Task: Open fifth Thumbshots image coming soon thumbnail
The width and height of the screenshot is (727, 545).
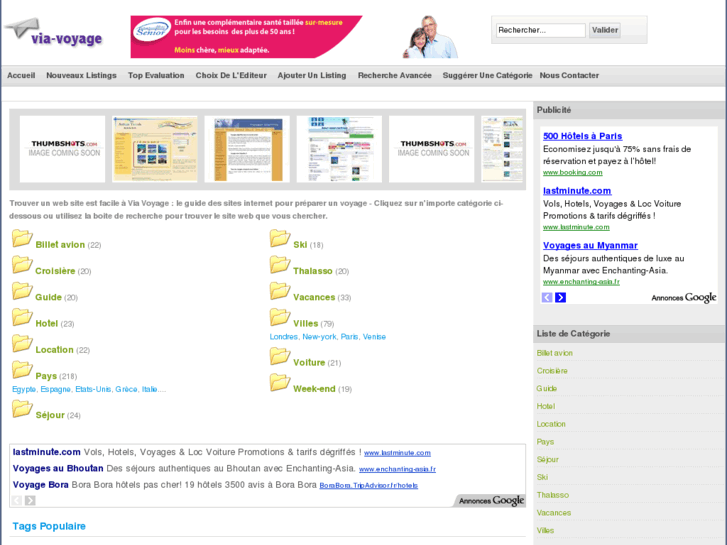Action: pyautogui.click(x=432, y=149)
